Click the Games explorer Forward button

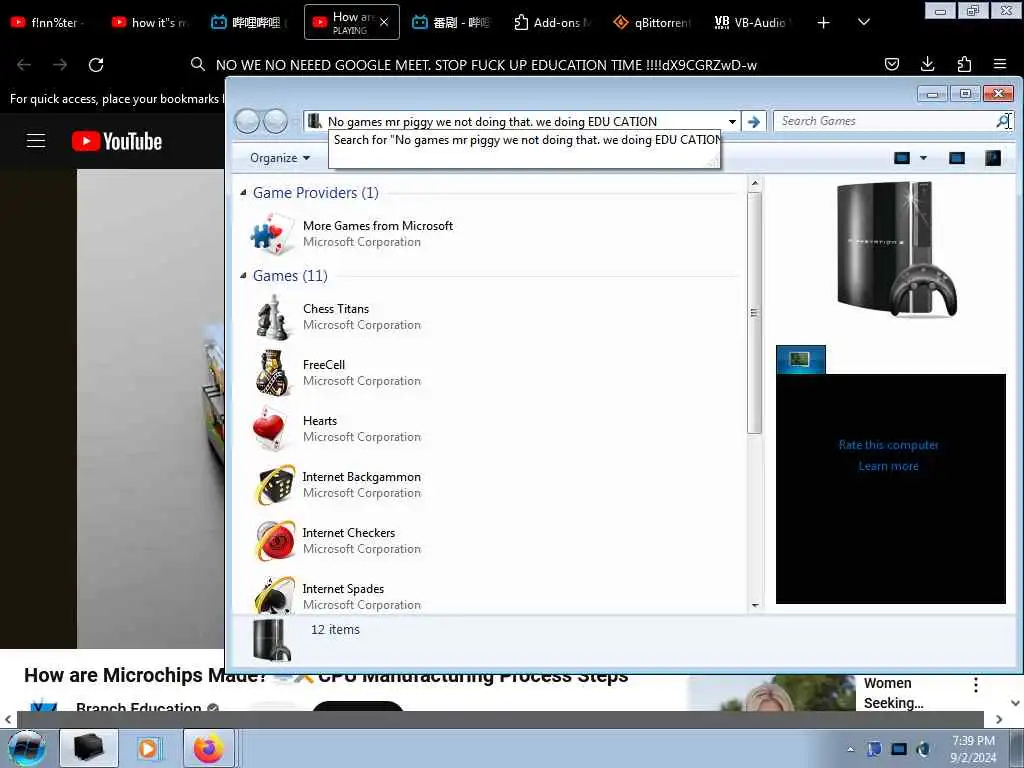275,121
